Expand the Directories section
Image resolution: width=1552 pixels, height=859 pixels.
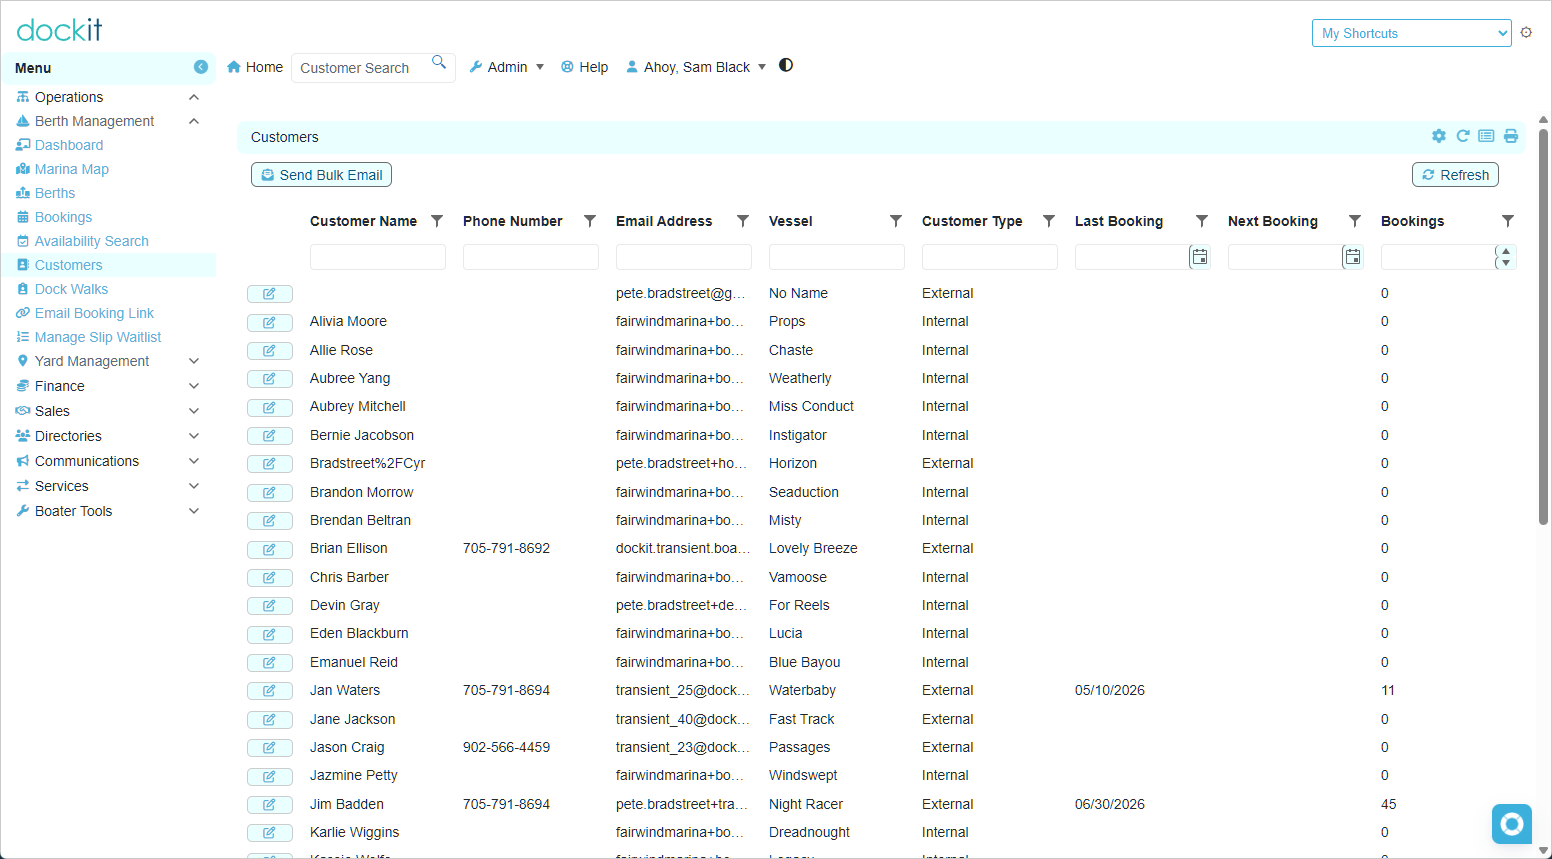pos(194,436)
